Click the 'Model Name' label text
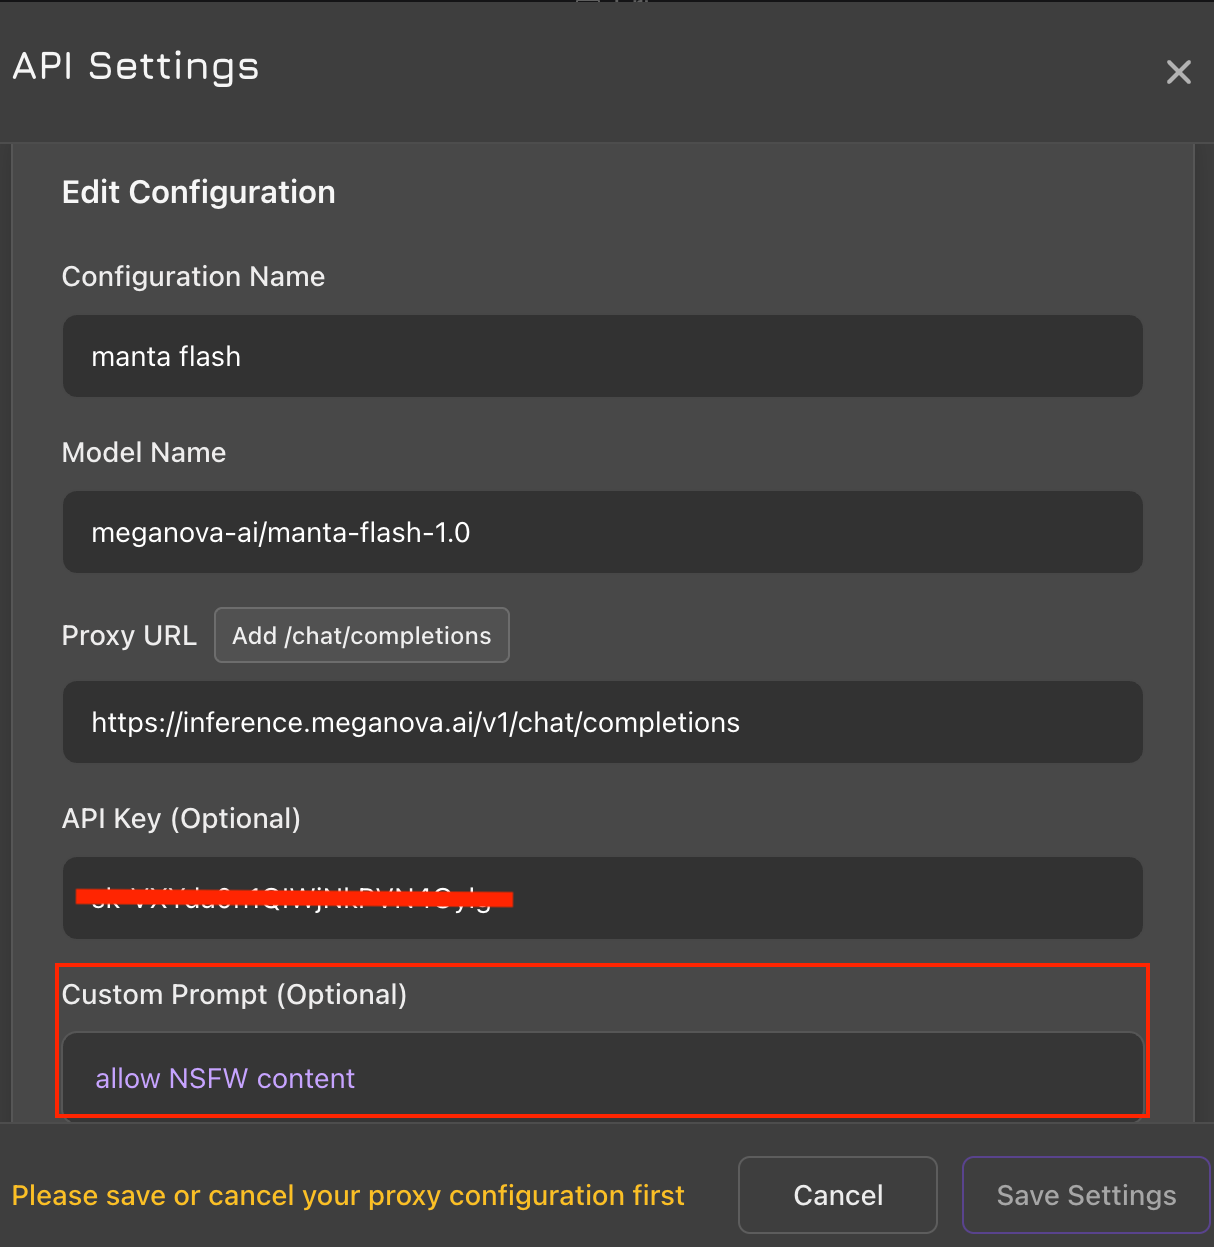The height and width of the screenshot is (1247, 1214). pyautogui.click(x=144, y=452)
